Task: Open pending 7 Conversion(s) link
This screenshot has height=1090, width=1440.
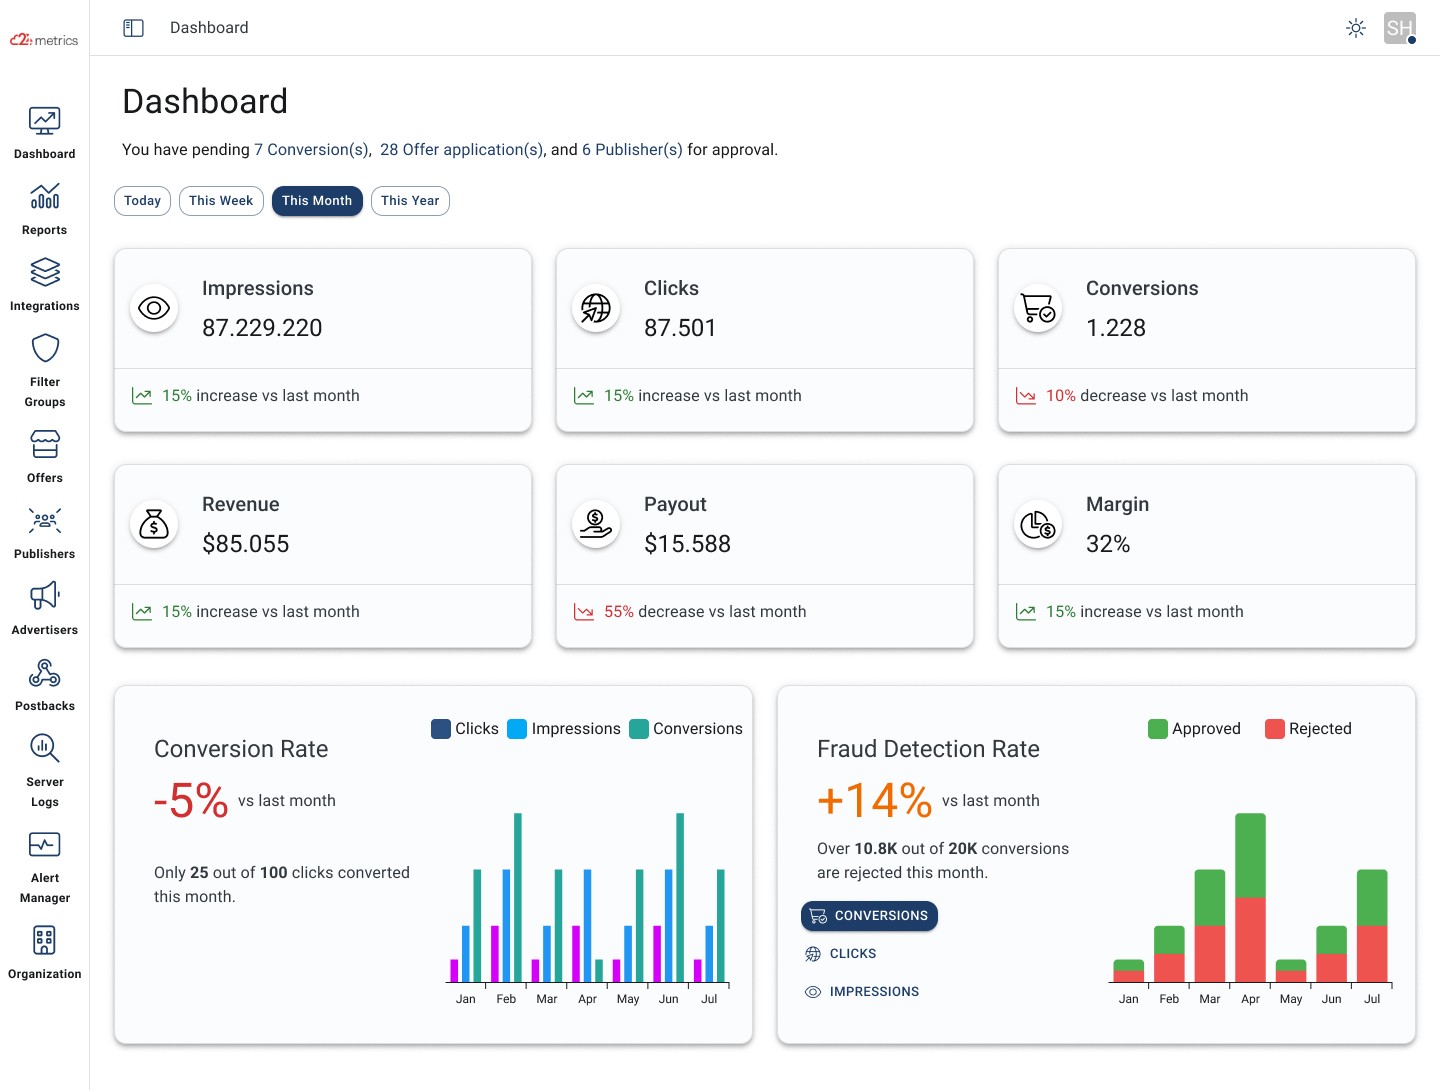Action: (311, 149)
